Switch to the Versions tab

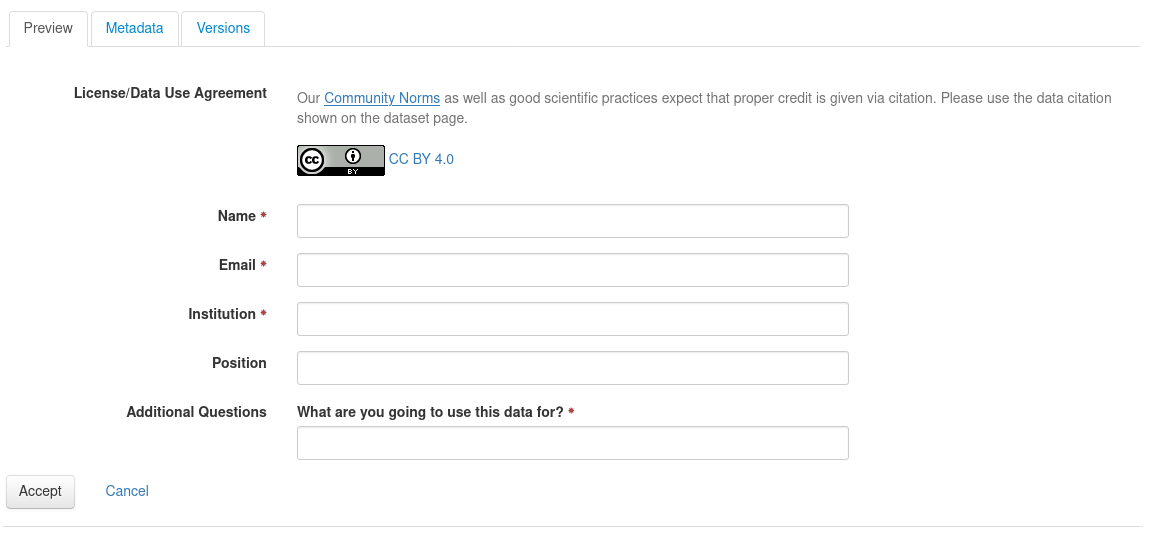223,28
